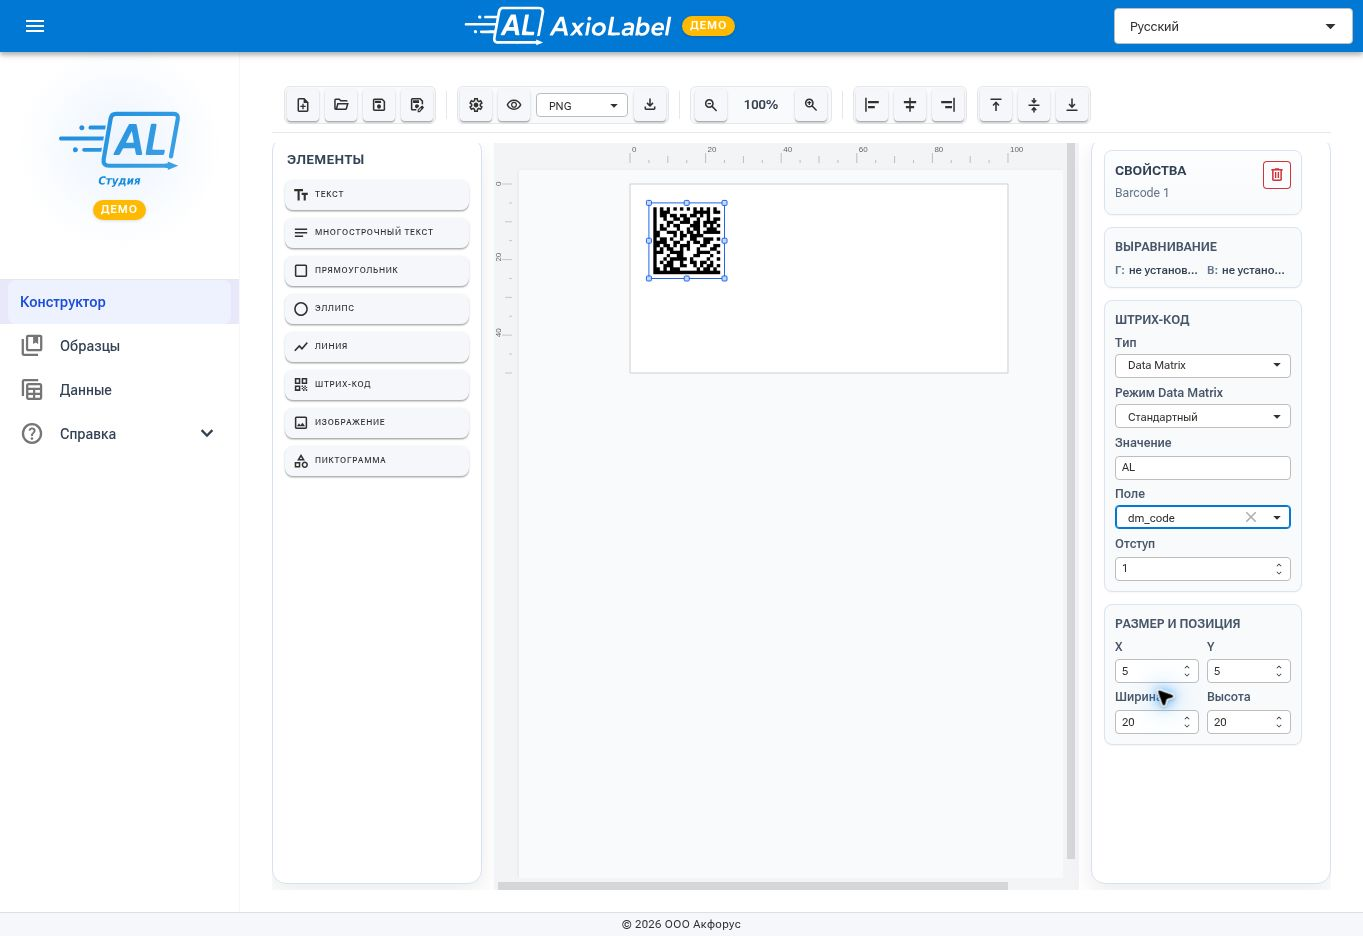Open Режим Data Matrix dropdown
1363x936 pixels.
point(1202,416)
